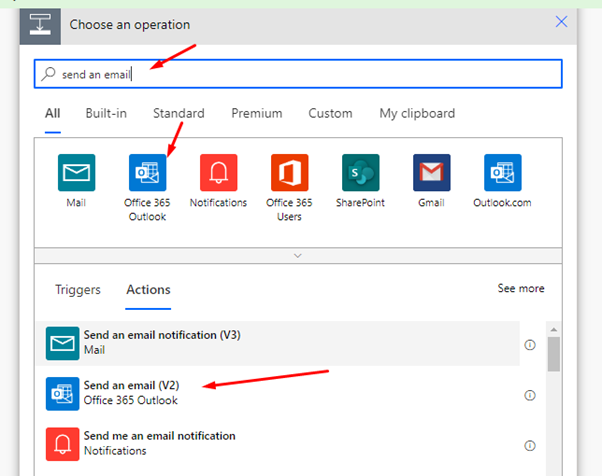Click the scroll up arrow in actions list
The height and width of the screenshot is (476, 602).
pos(554,329)
